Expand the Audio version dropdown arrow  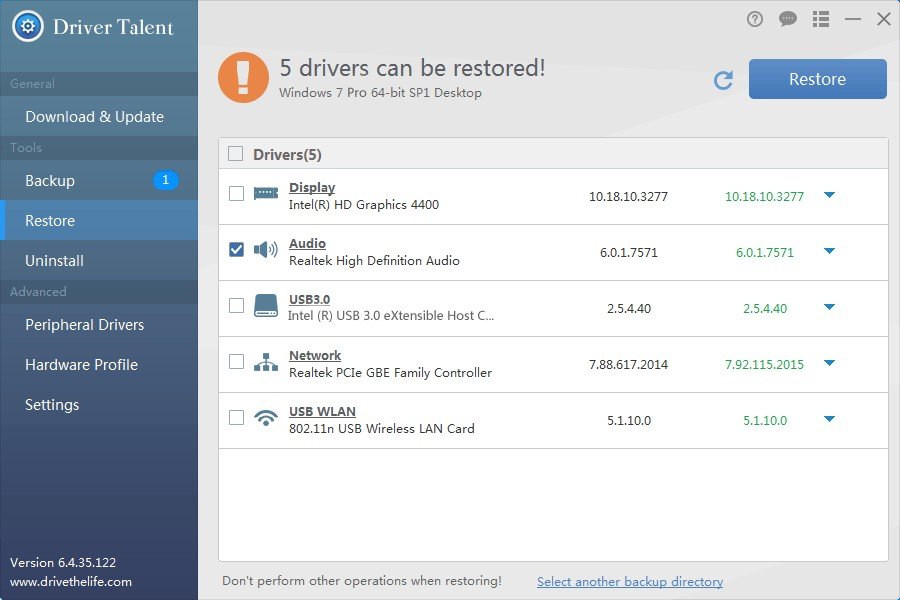[x=829, y=251]
